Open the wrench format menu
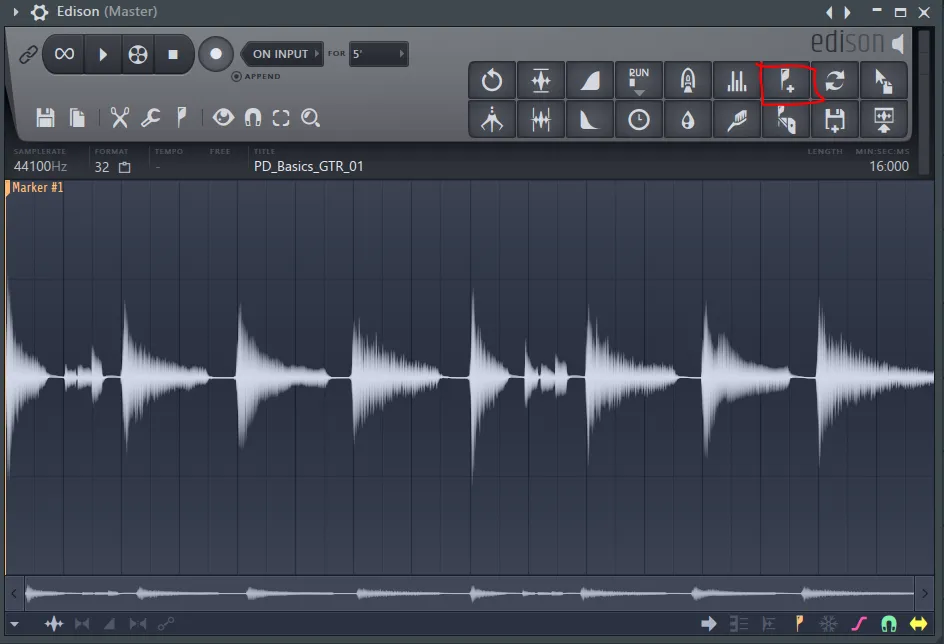This screenshot has height=644, width=944. point(151,117)
